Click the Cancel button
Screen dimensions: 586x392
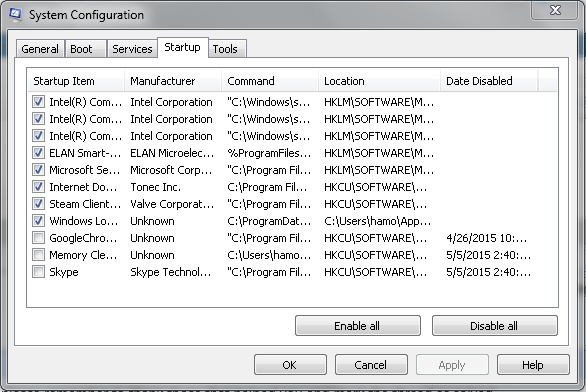coord(371,365)
